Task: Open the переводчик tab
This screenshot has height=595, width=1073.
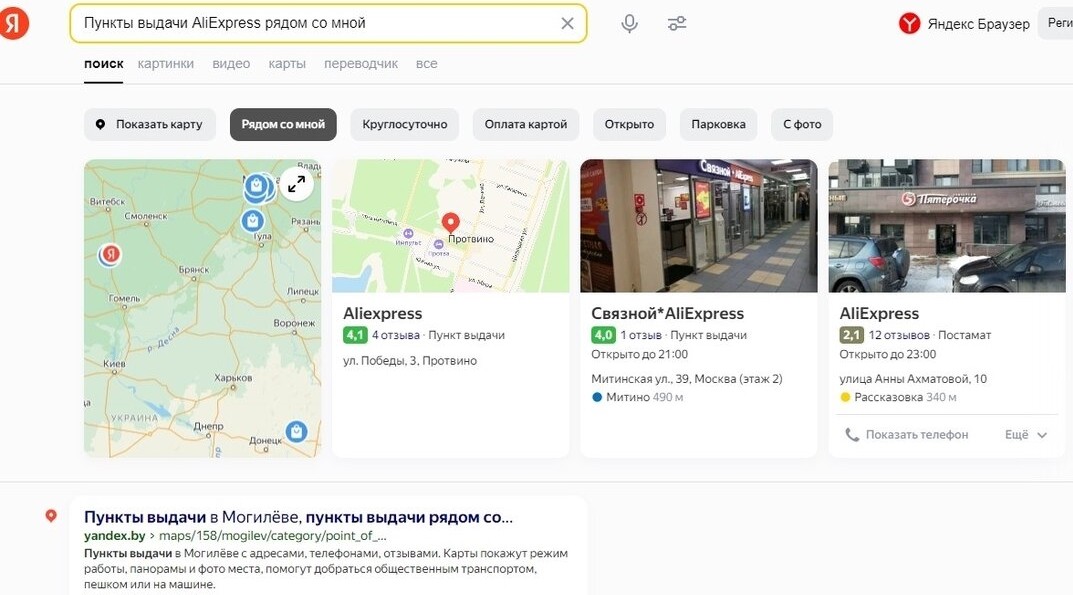Action: coord(361,64)
